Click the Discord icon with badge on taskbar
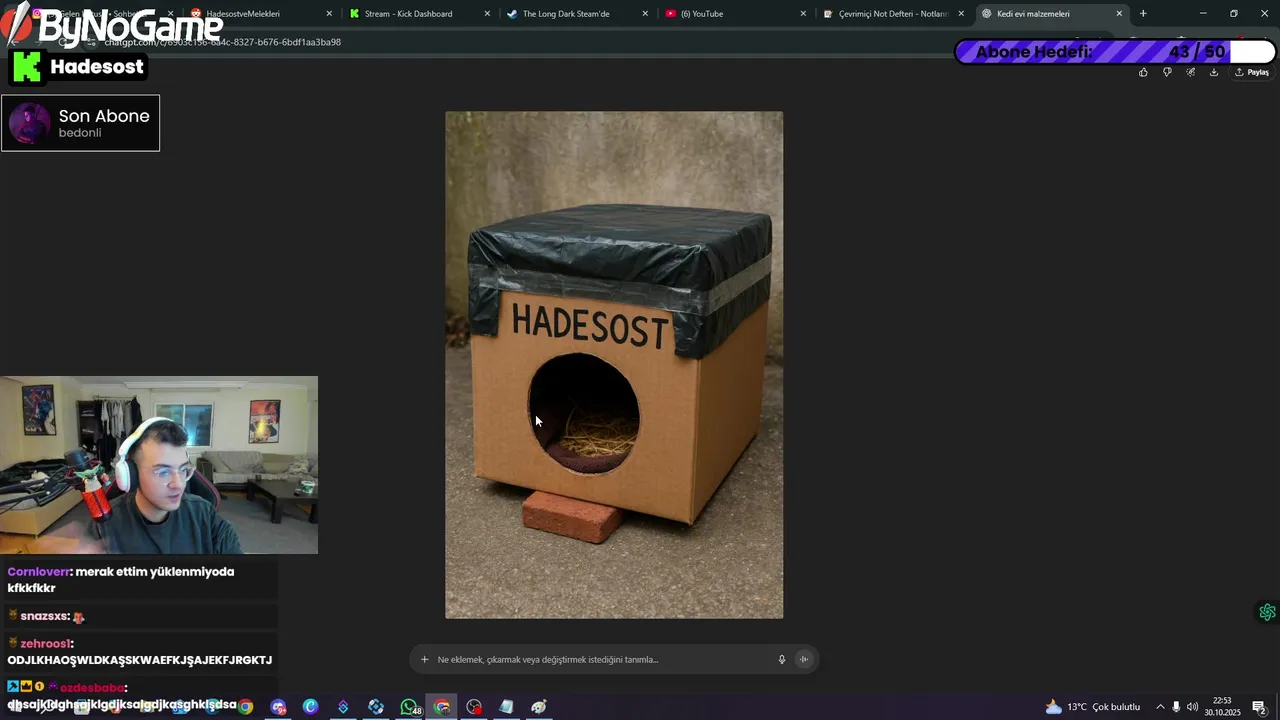 278,707
